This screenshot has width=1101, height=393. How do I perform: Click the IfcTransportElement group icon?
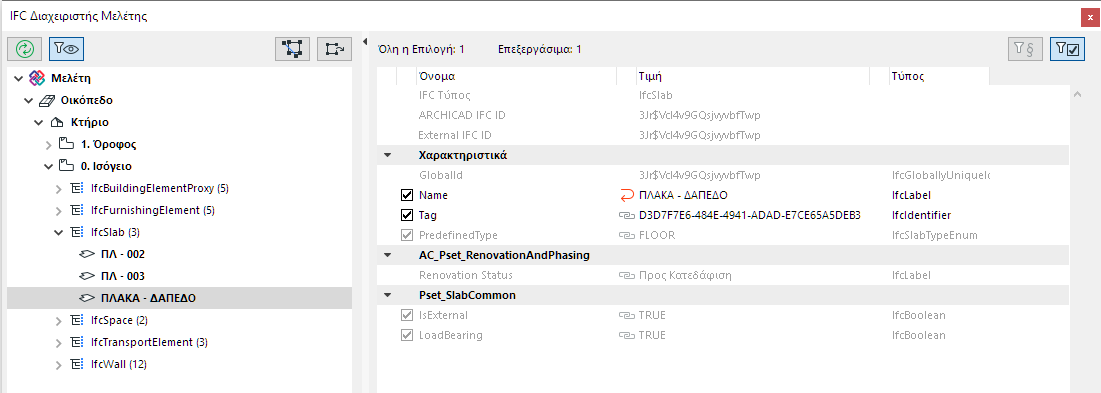(x=77, y=342)
